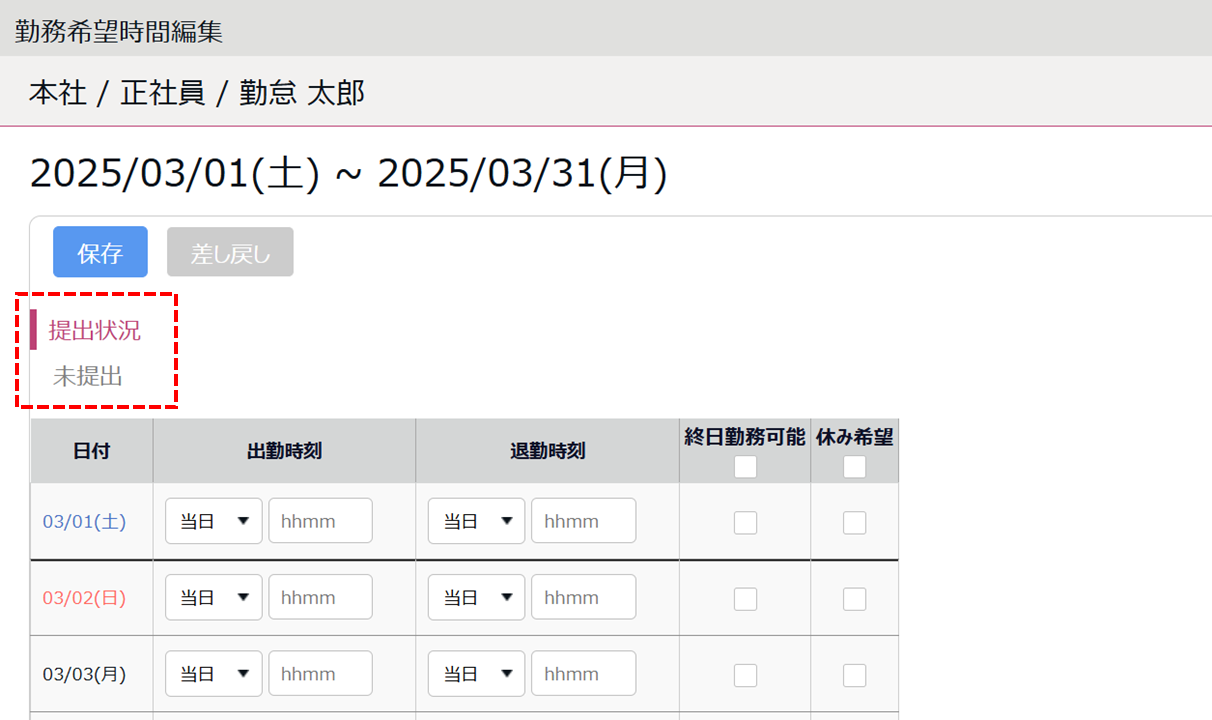Open 退勤時刻 当日 dropdown for 03/02(日)

tap(477, 597)
